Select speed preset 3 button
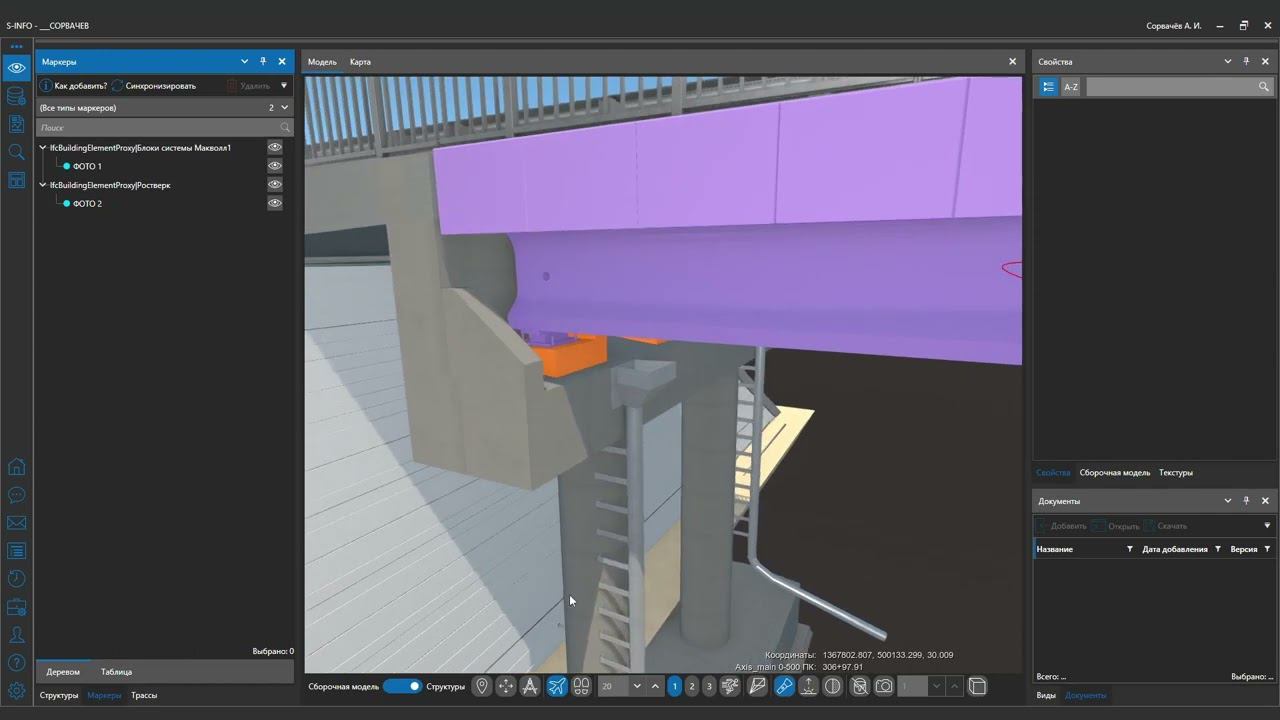1280x720 pixels. pyautogui.click(x=709, y=686)
